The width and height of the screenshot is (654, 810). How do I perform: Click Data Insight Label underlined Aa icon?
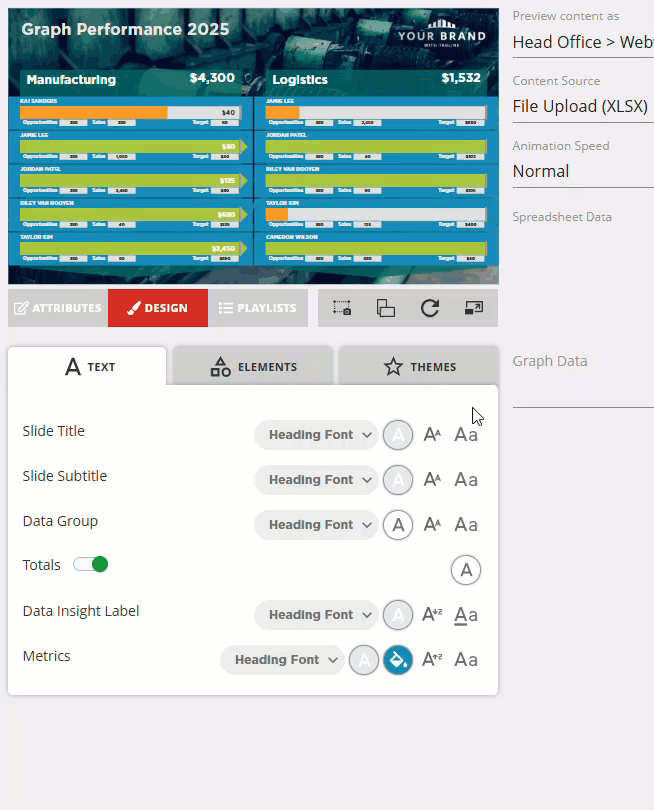tap(466, 615)
